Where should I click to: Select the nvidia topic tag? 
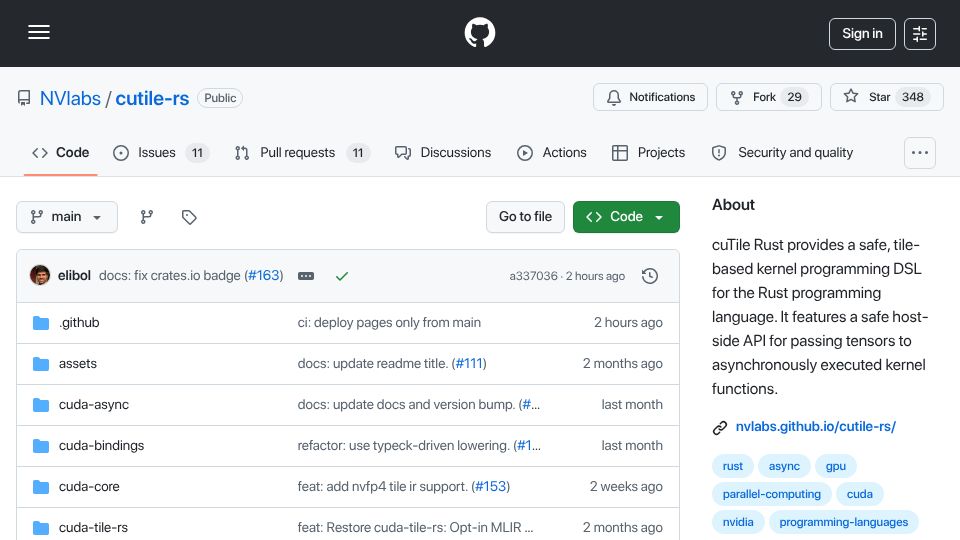point(738,522)
